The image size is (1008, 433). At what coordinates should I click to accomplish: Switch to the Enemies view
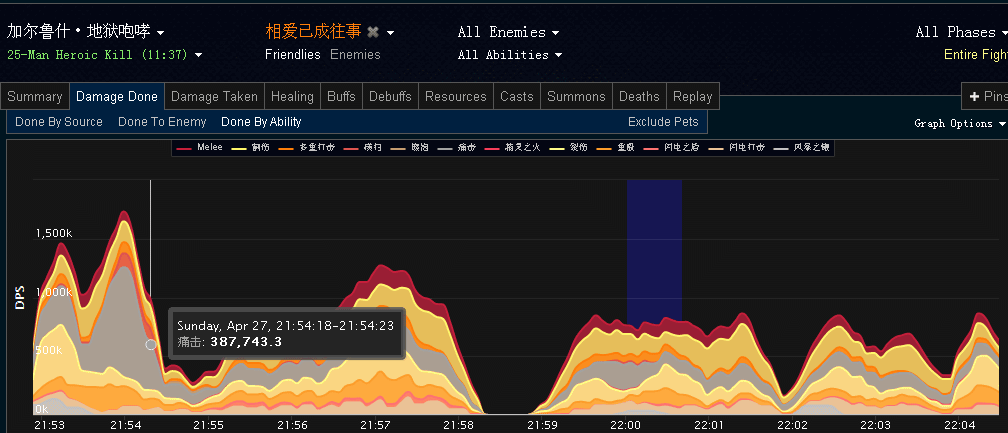(355, 54)
